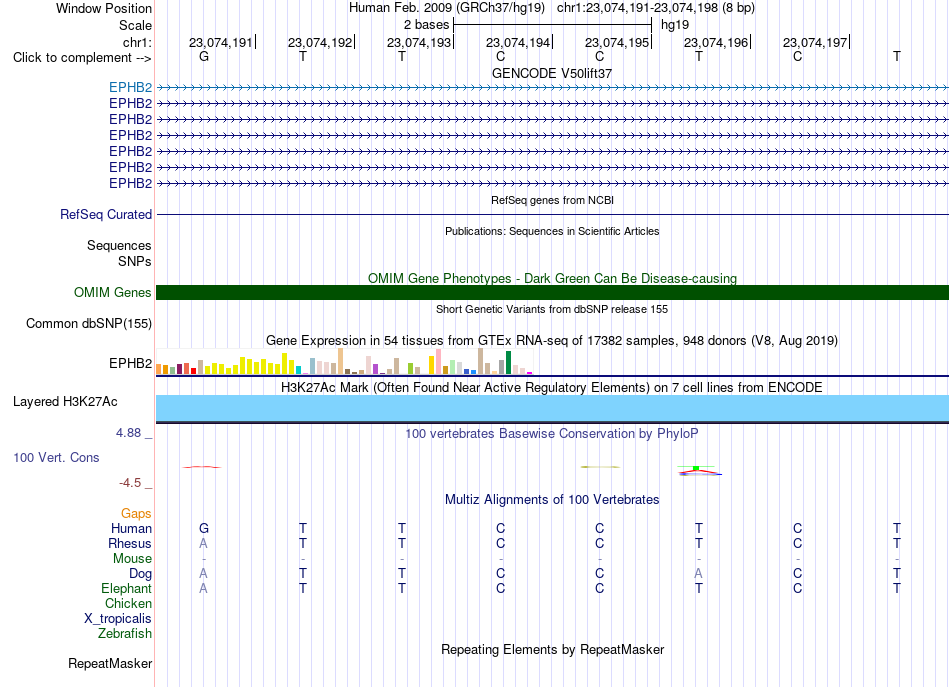Click the Sequences track label
950x687 pixels.
coord(119,245)
